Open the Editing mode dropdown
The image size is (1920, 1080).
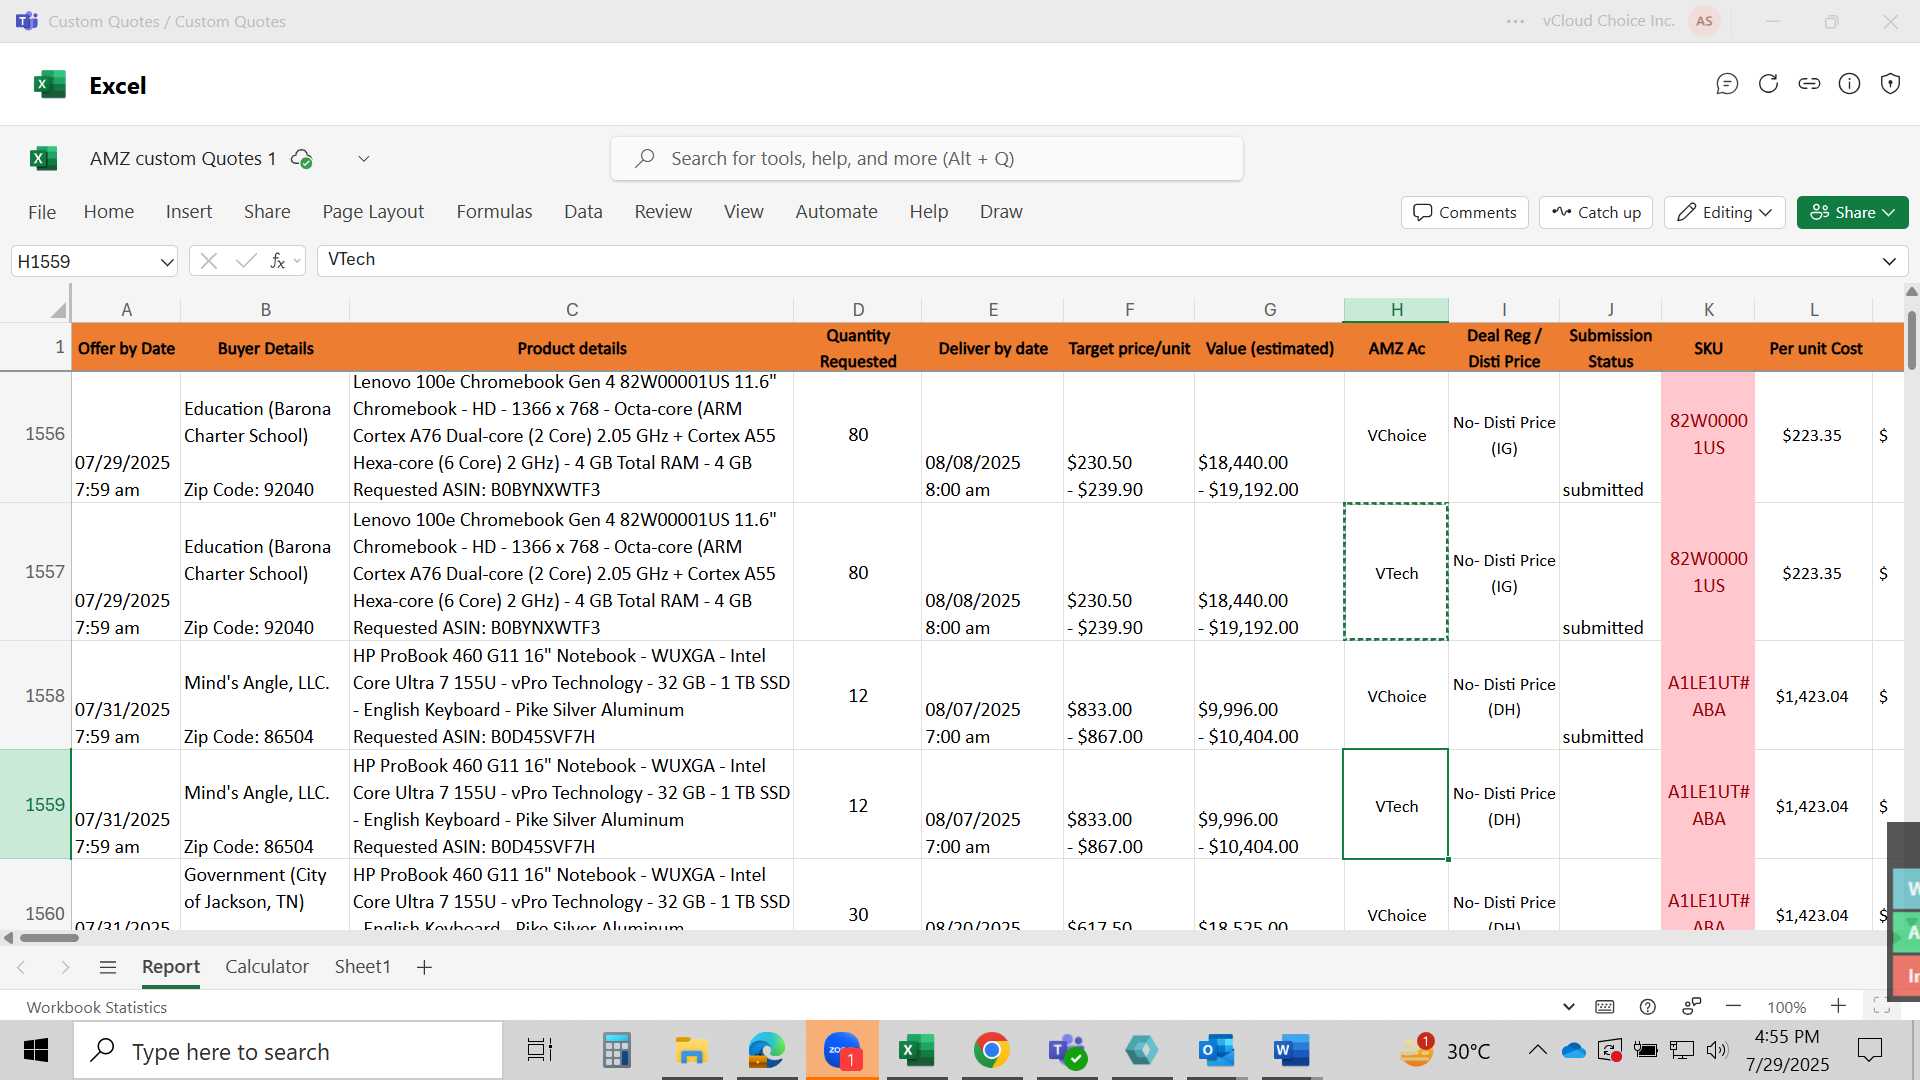(1724, 212)
